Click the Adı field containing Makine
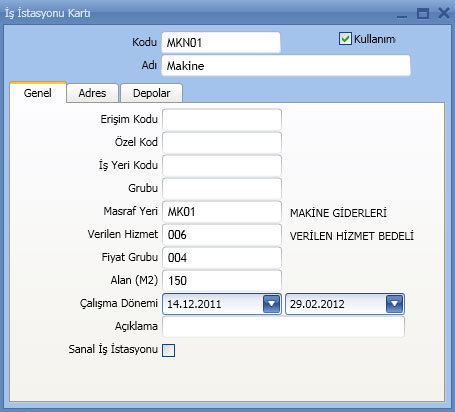This screenshot has height=412, width=455. pyautogui.click(x=286, y=65)
